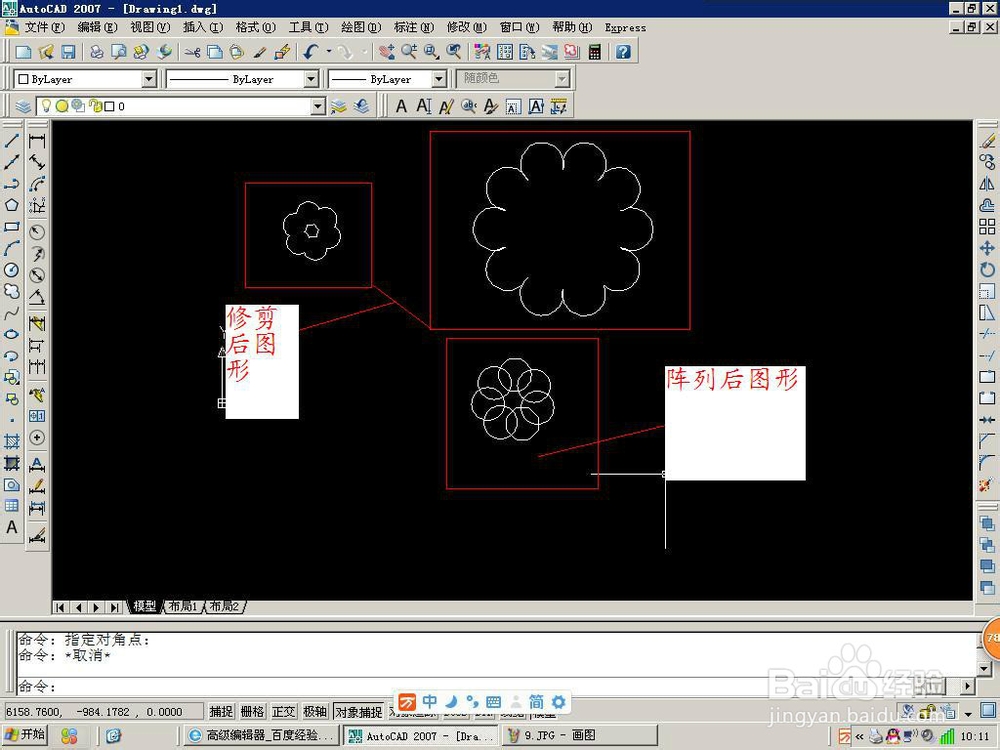Open the 文件(F) menu

[45, 27]
